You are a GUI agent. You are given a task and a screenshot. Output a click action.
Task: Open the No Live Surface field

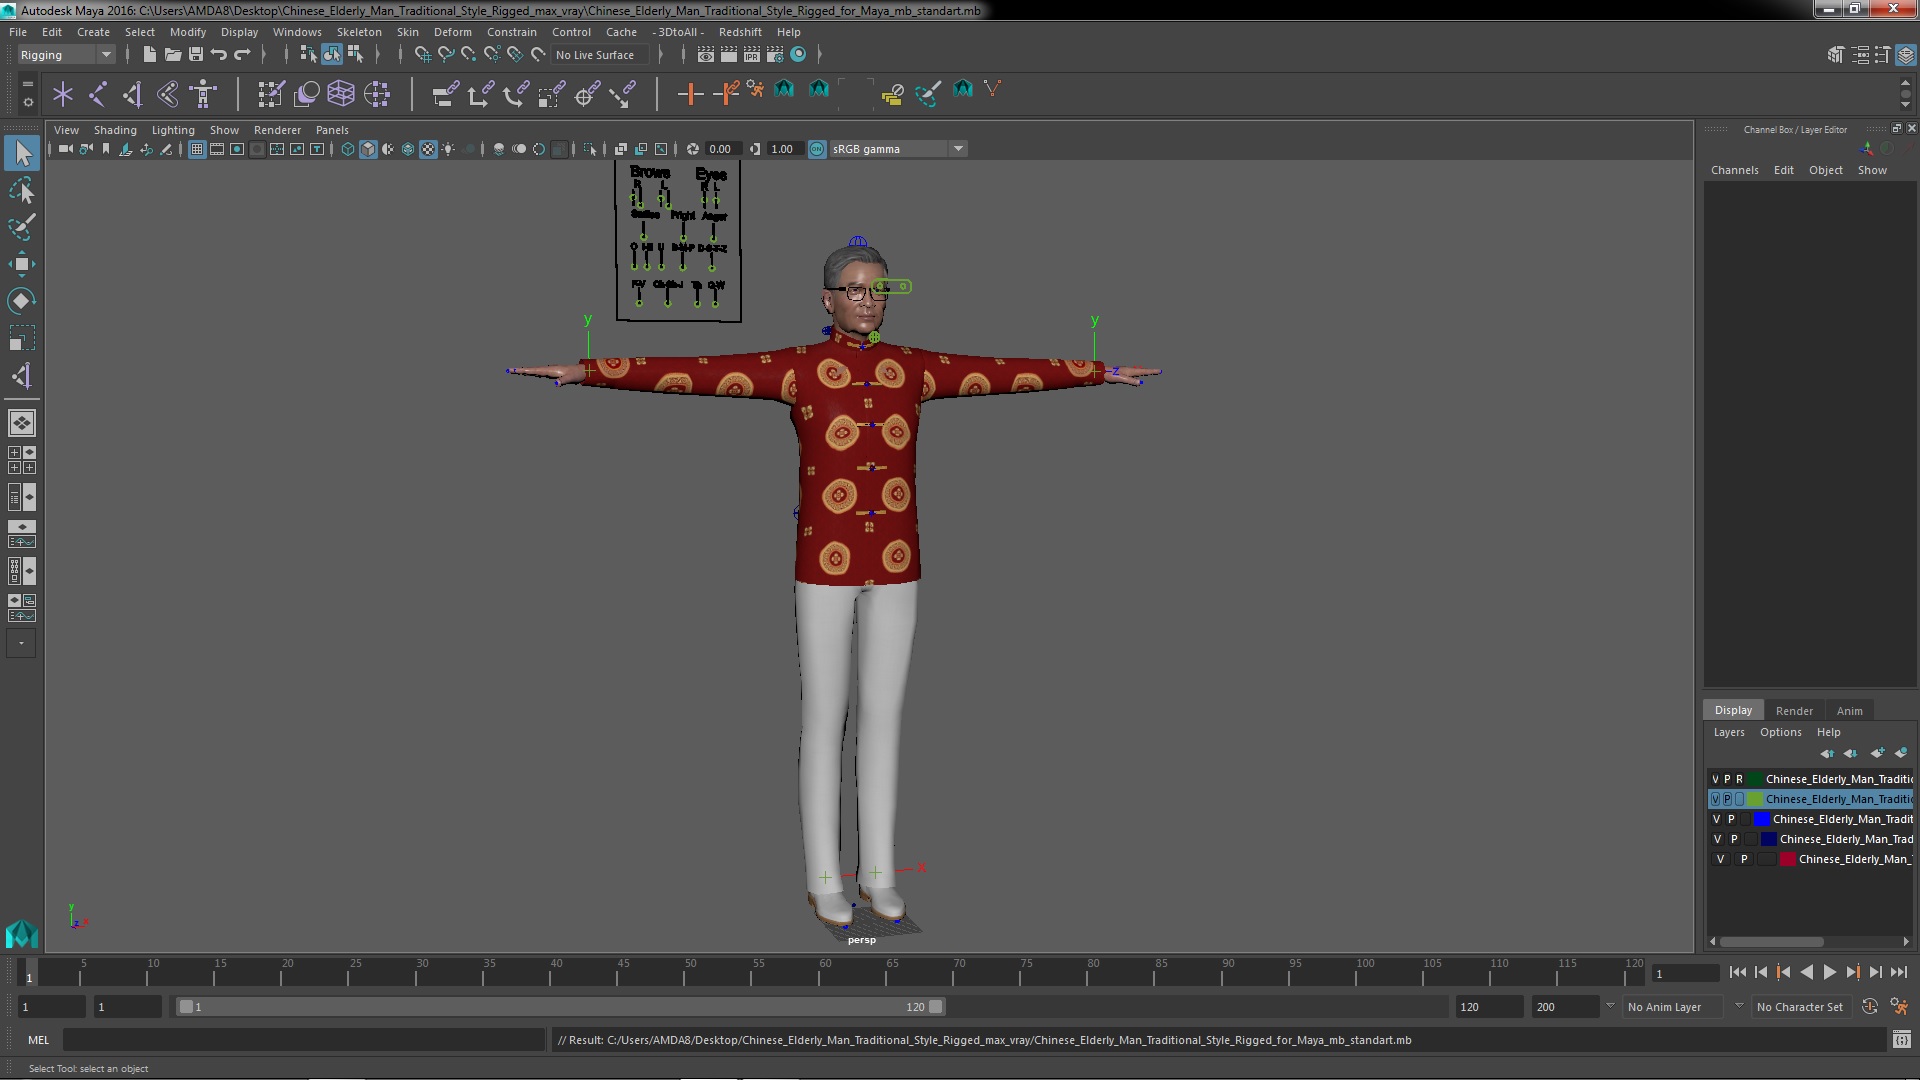click(600, 55)
